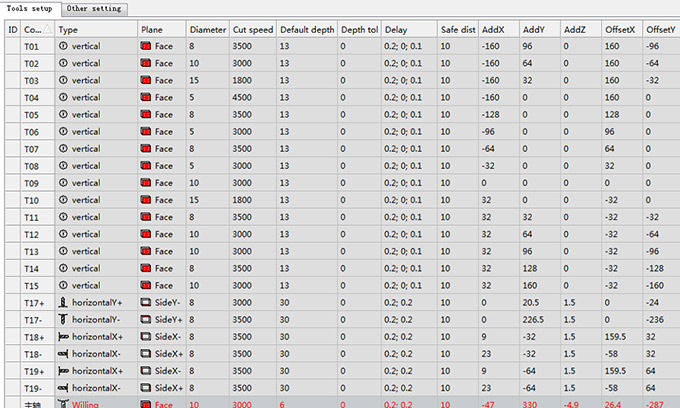Image resolution: width=680 pixels, height=408 pixels.
Task: Click the horizontalX+ tool icon in row T18+
Action: [x=65, y=336]
